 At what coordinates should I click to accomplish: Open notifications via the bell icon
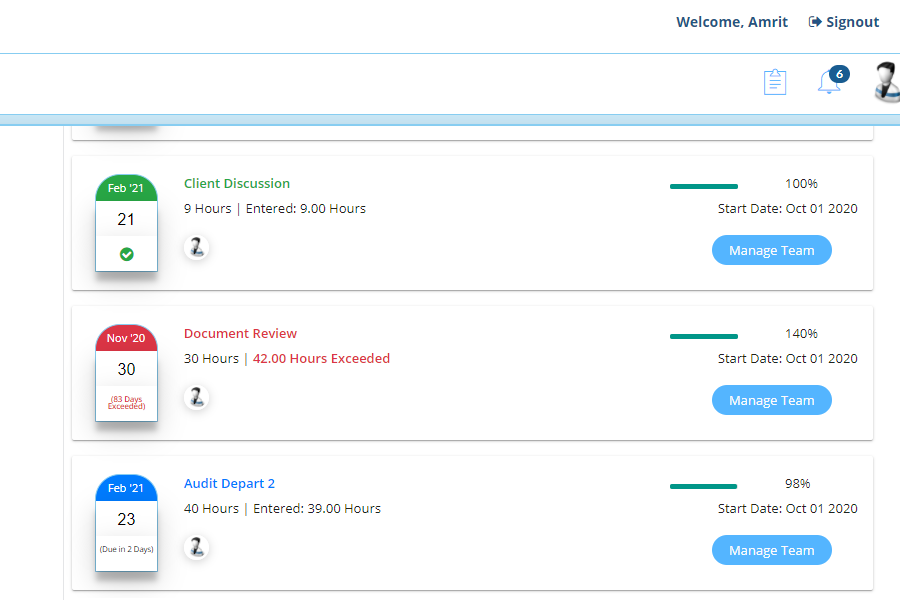(828, 84)
